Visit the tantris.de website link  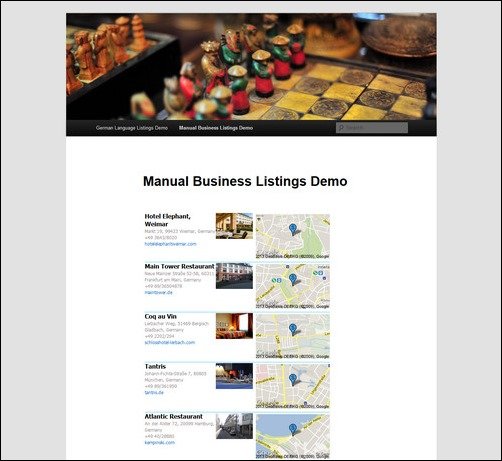(154, 392)
